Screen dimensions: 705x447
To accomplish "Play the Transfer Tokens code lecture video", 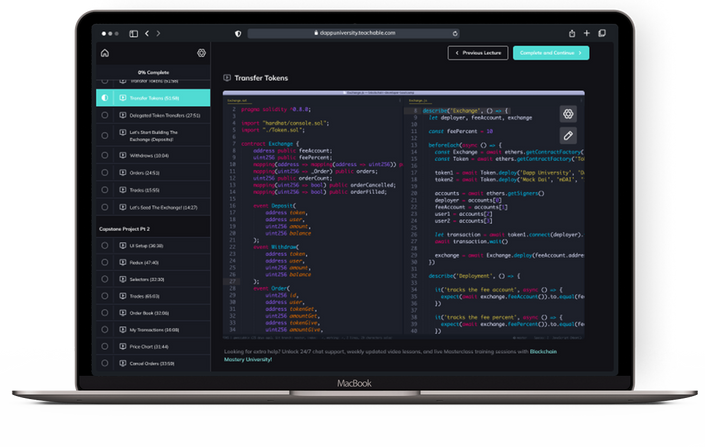I will (x=404, y=215).
